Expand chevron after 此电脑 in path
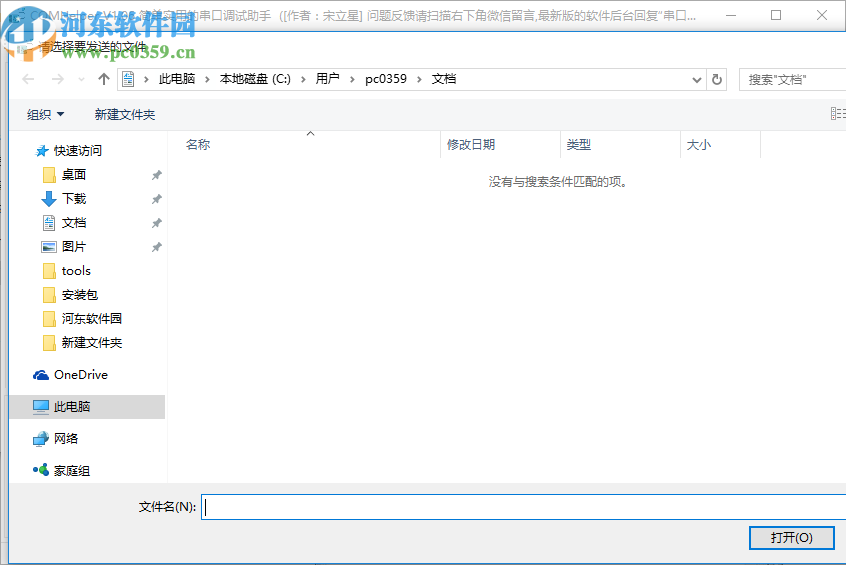 (207, 80)
